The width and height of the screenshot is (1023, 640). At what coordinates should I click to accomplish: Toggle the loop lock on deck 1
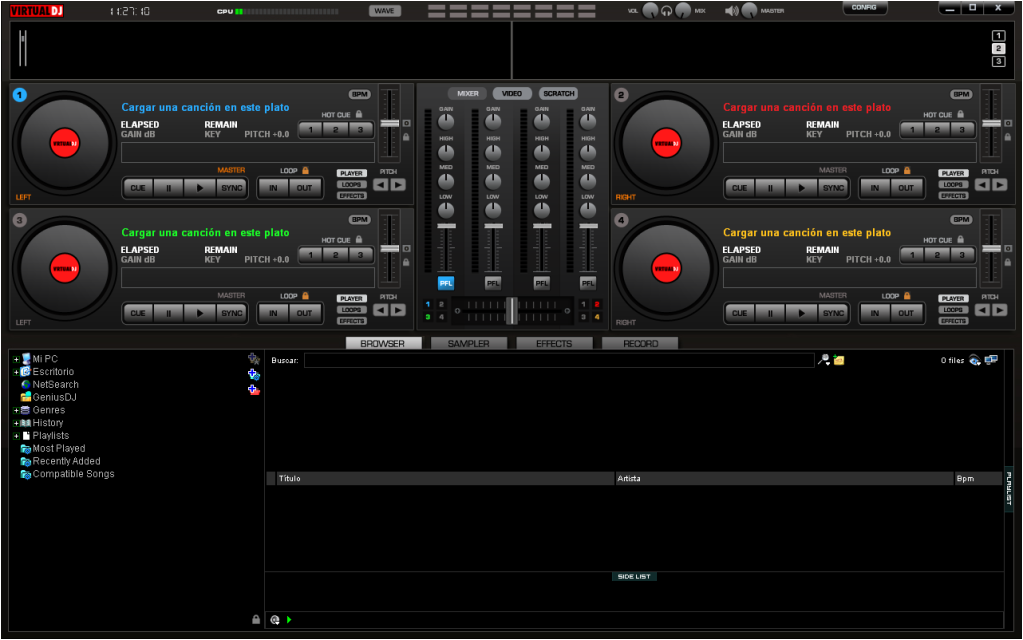point(305,170)
